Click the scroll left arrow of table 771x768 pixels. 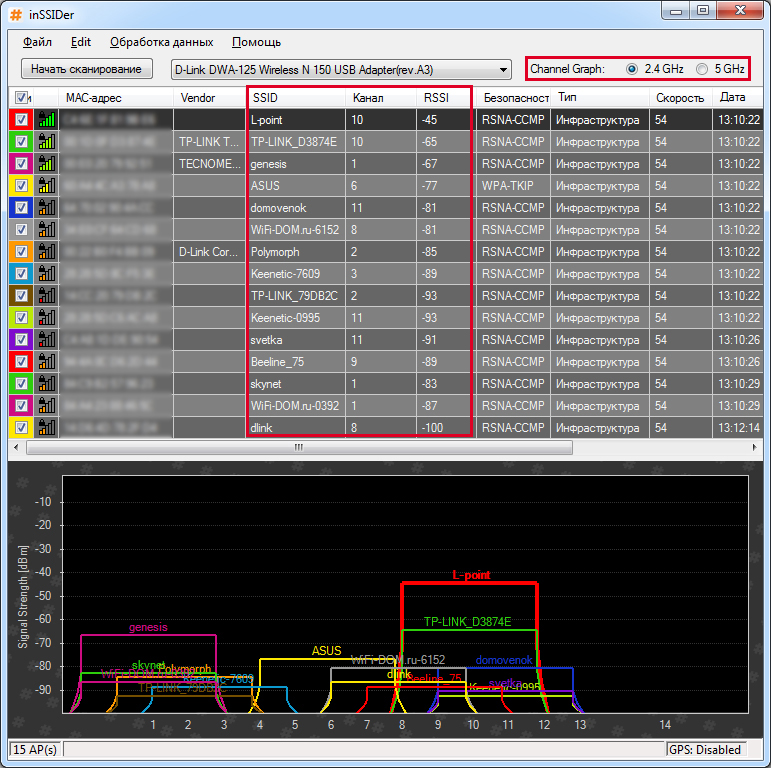tap(16, 447)
